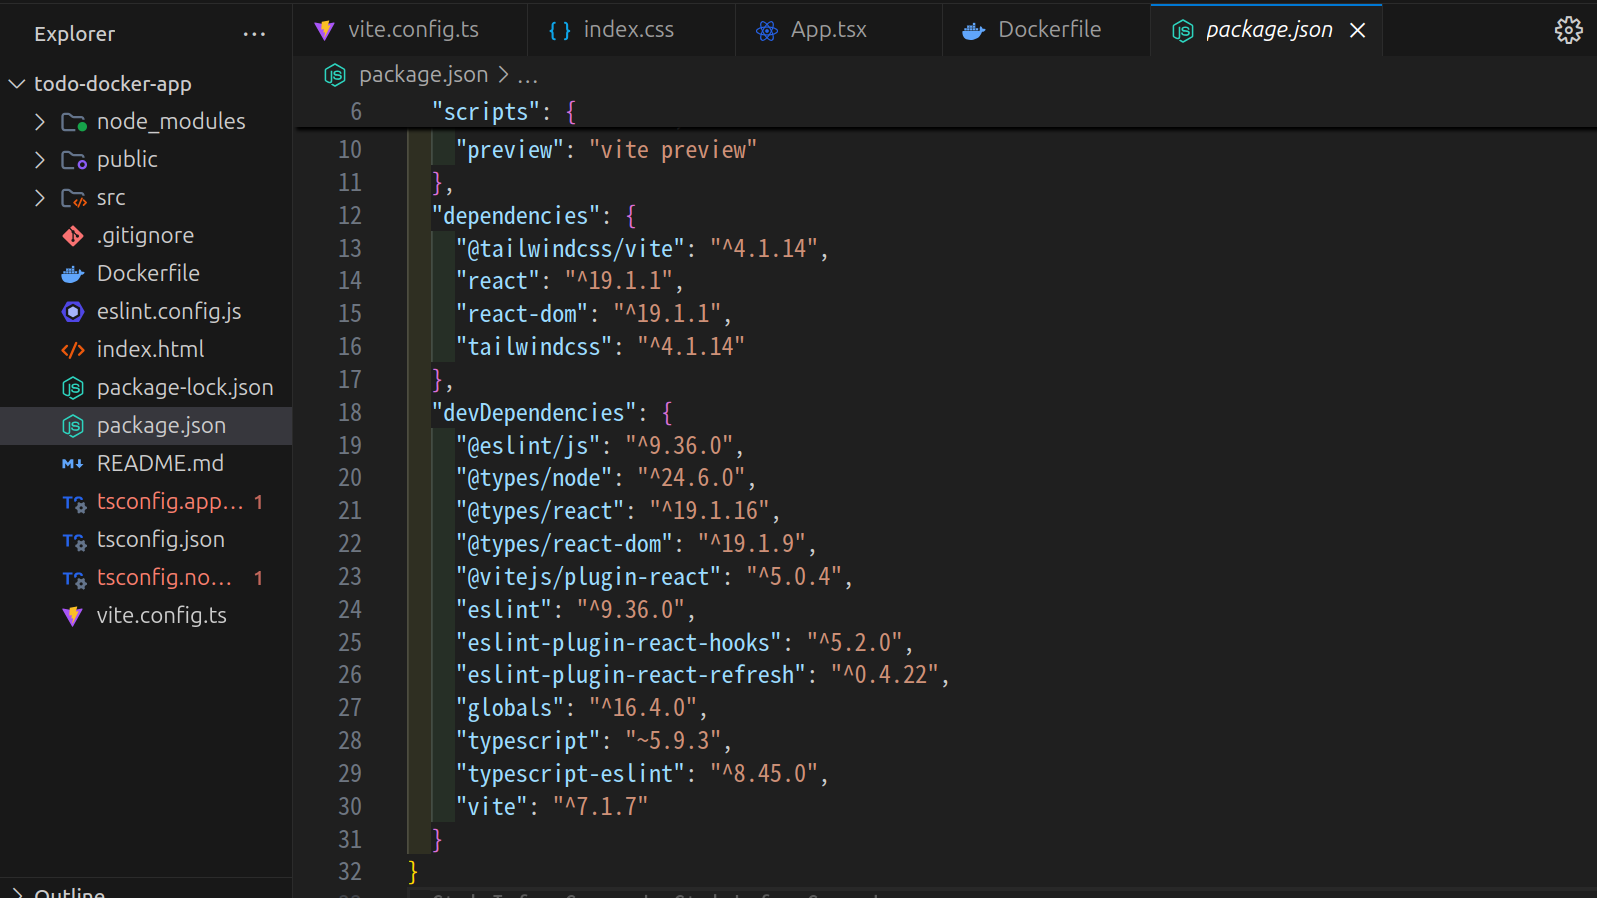Select the package.json editor tab
The image size is (1597, 898).
1266,30
